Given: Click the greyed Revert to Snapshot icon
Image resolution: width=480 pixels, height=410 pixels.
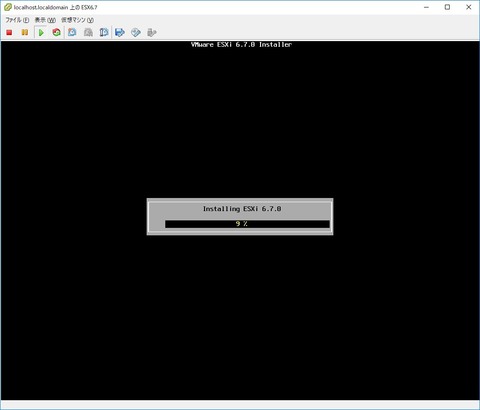Looking at the screenshot, I should [x=88, y=32].
